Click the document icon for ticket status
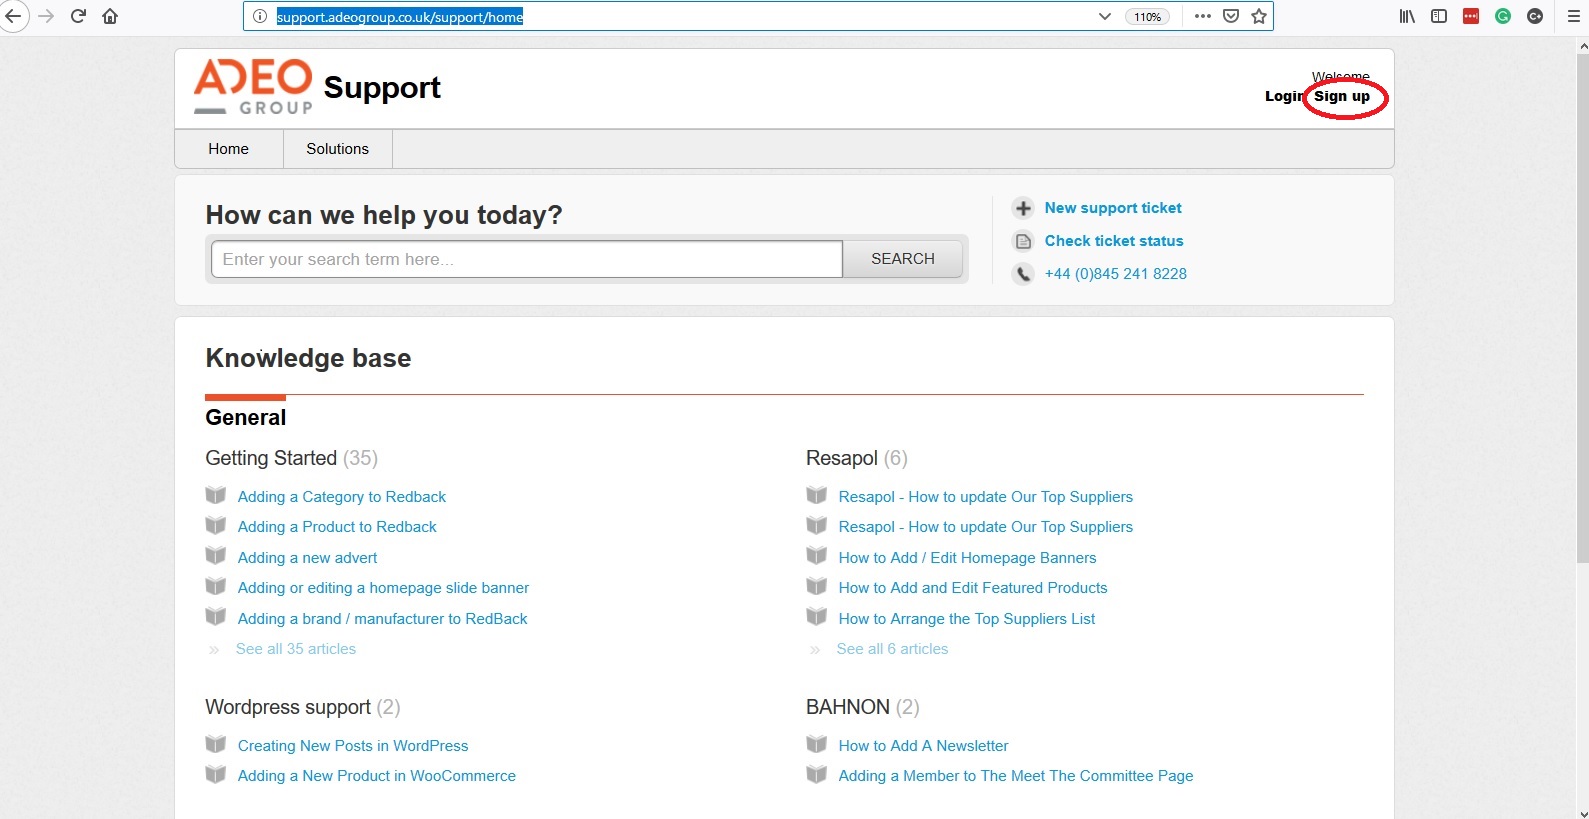 [1023, 241]
